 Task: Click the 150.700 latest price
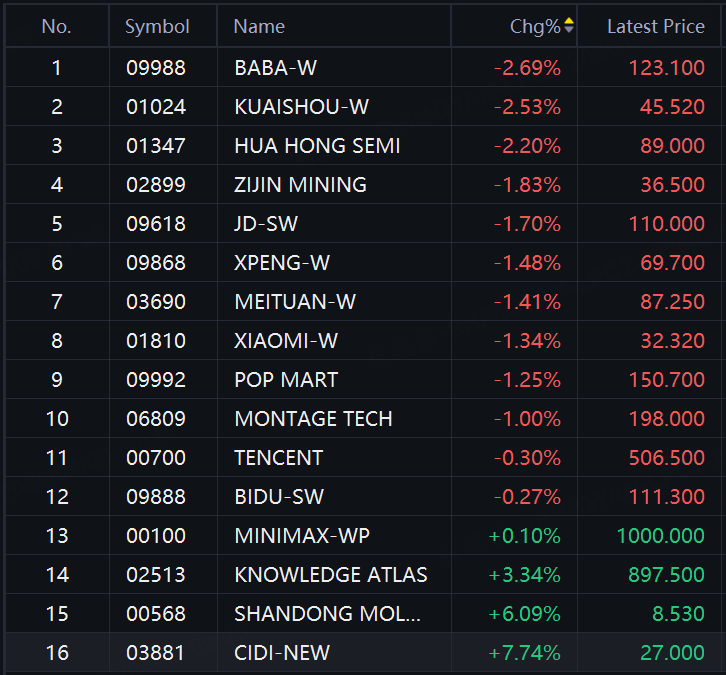pos(667,380)
